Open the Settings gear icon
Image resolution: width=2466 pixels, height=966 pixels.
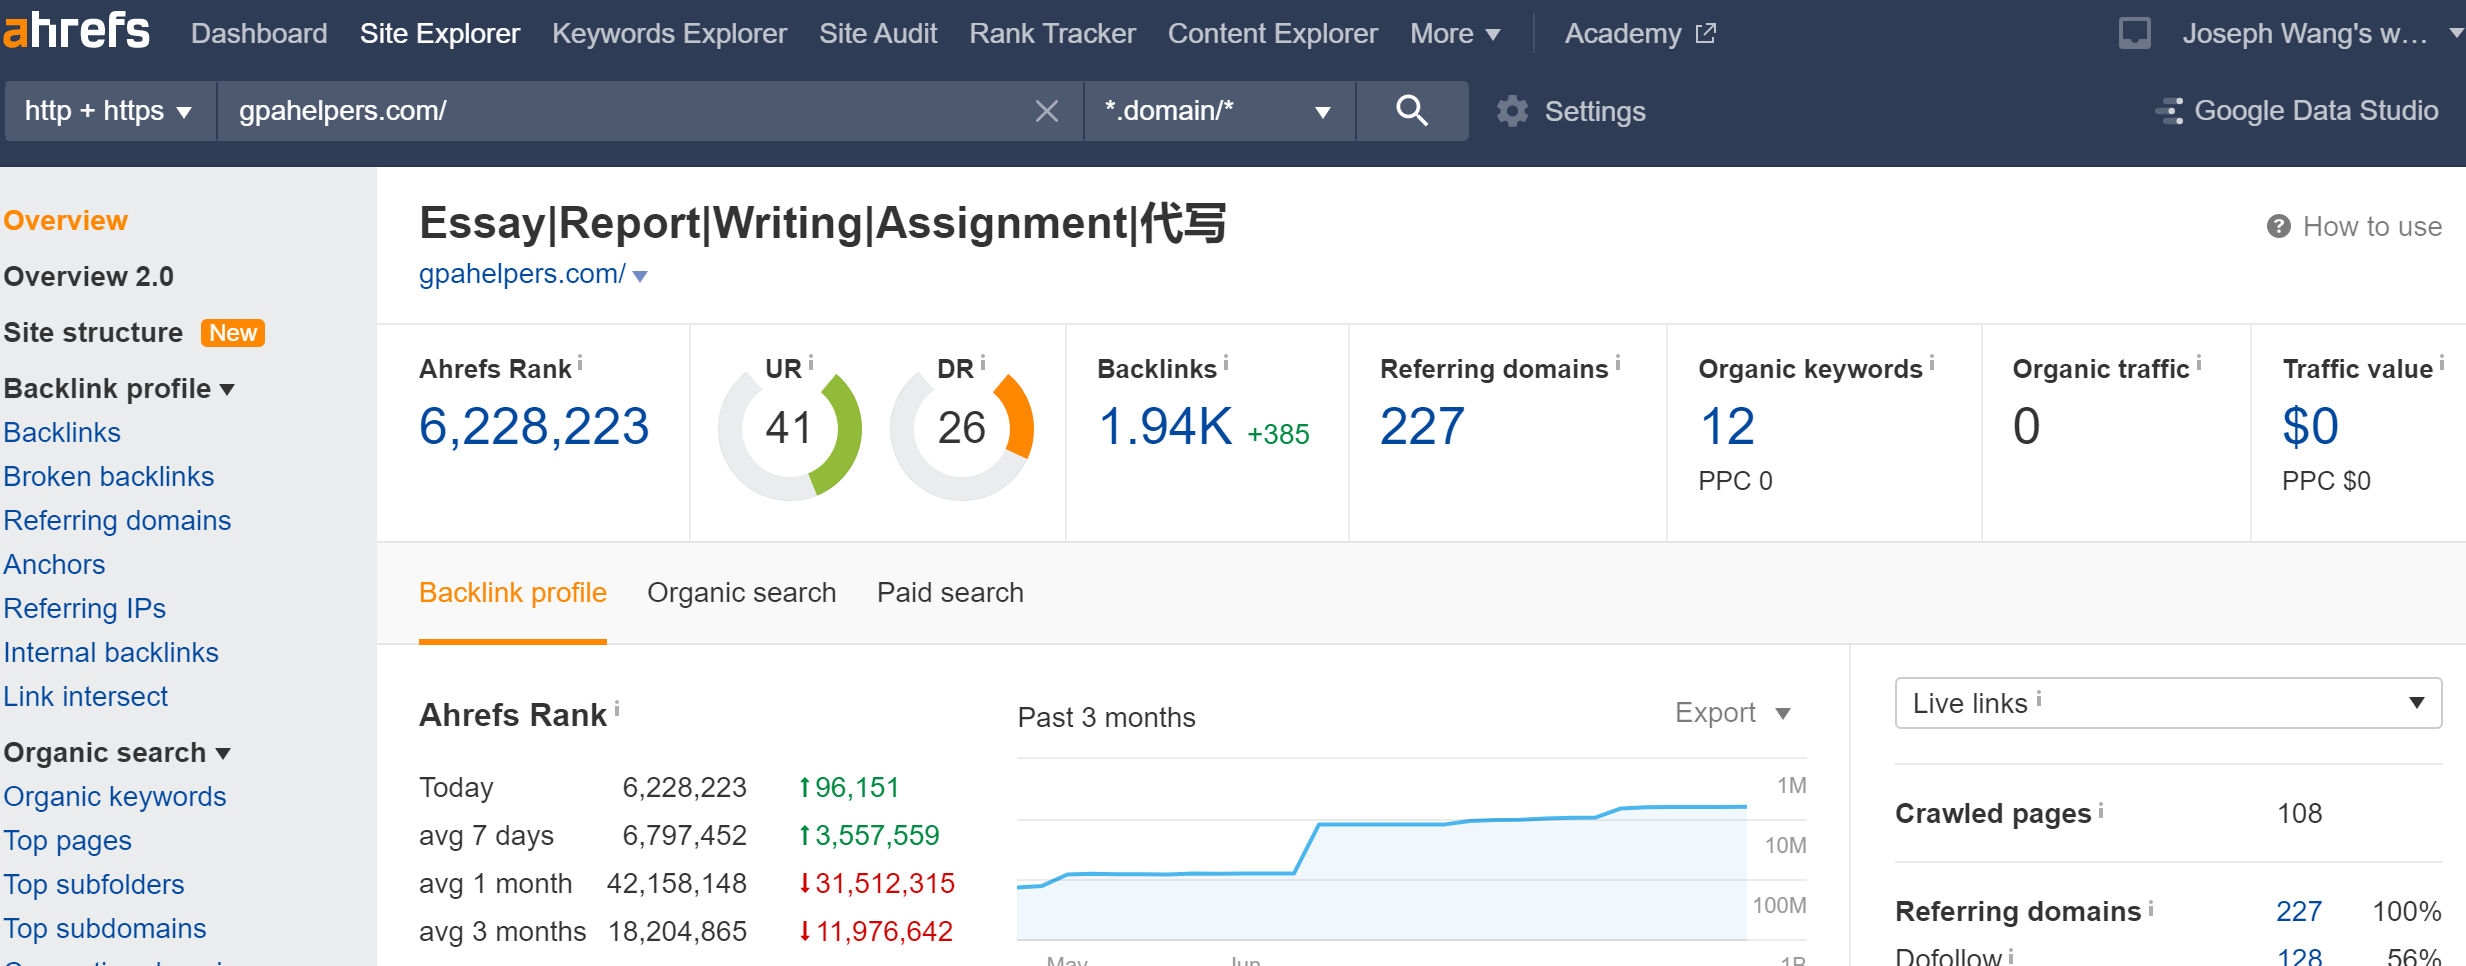tap(1513, 111)
